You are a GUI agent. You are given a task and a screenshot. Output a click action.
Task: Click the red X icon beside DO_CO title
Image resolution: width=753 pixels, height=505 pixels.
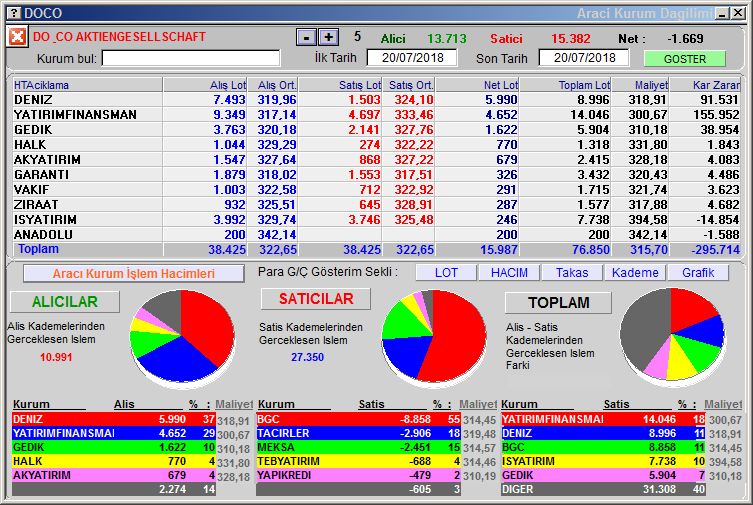point(17,37)
